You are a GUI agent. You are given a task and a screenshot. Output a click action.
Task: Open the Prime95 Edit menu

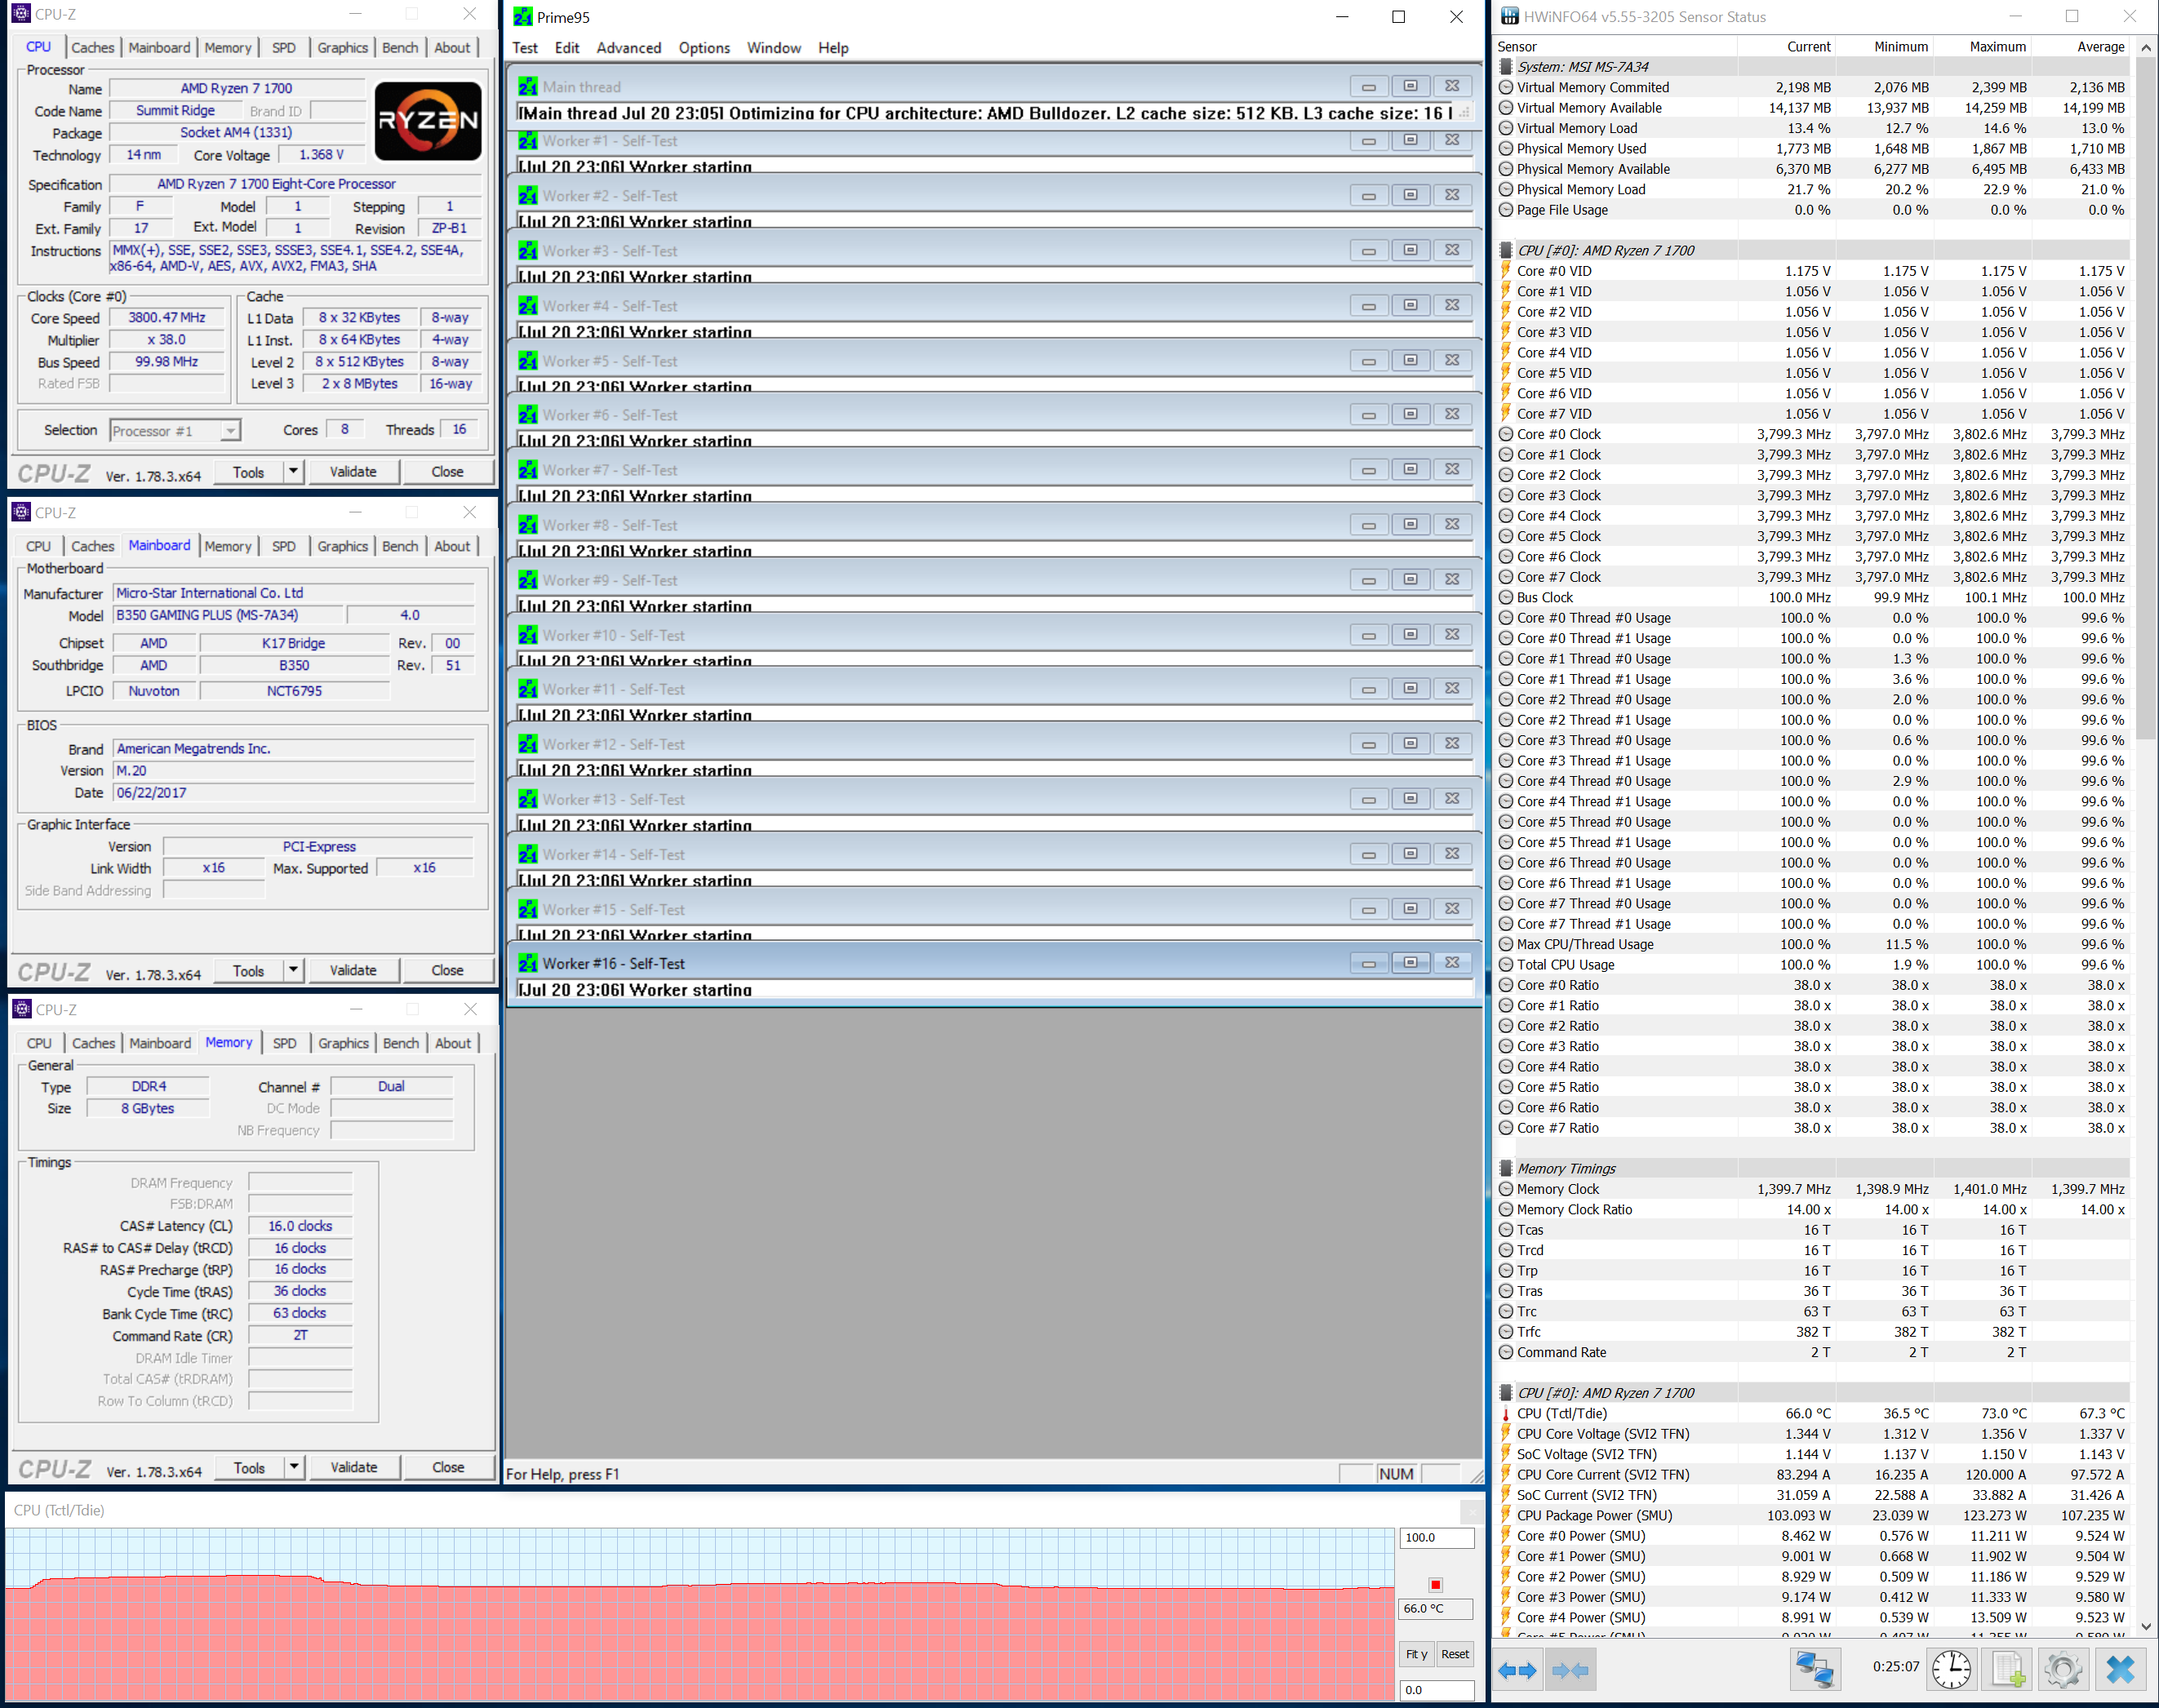[567, 48]
